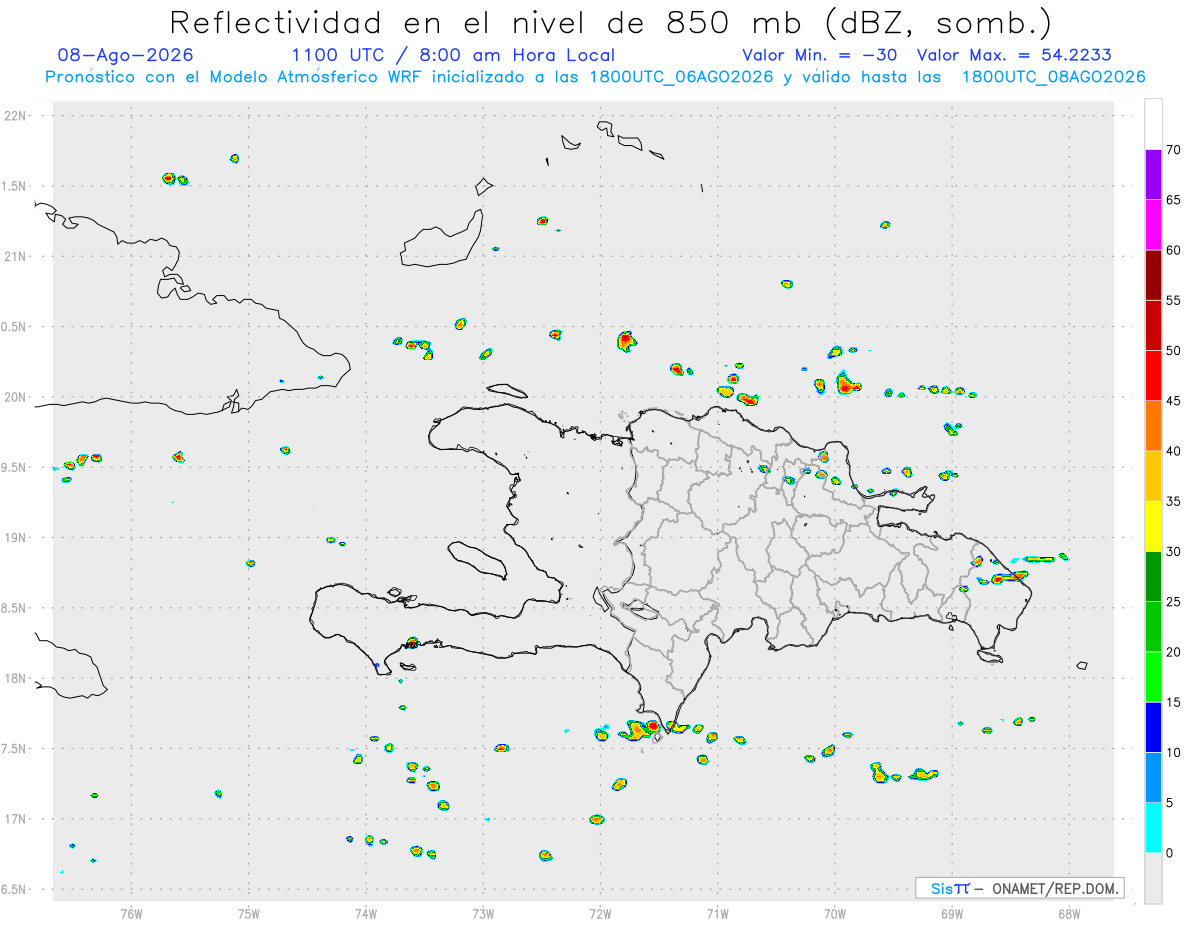Image resolution: width=1200 pixels, height=927 pixels.
Task: Select the magenta 60-65 dBZ swatch
Action: coord(1153,224)
